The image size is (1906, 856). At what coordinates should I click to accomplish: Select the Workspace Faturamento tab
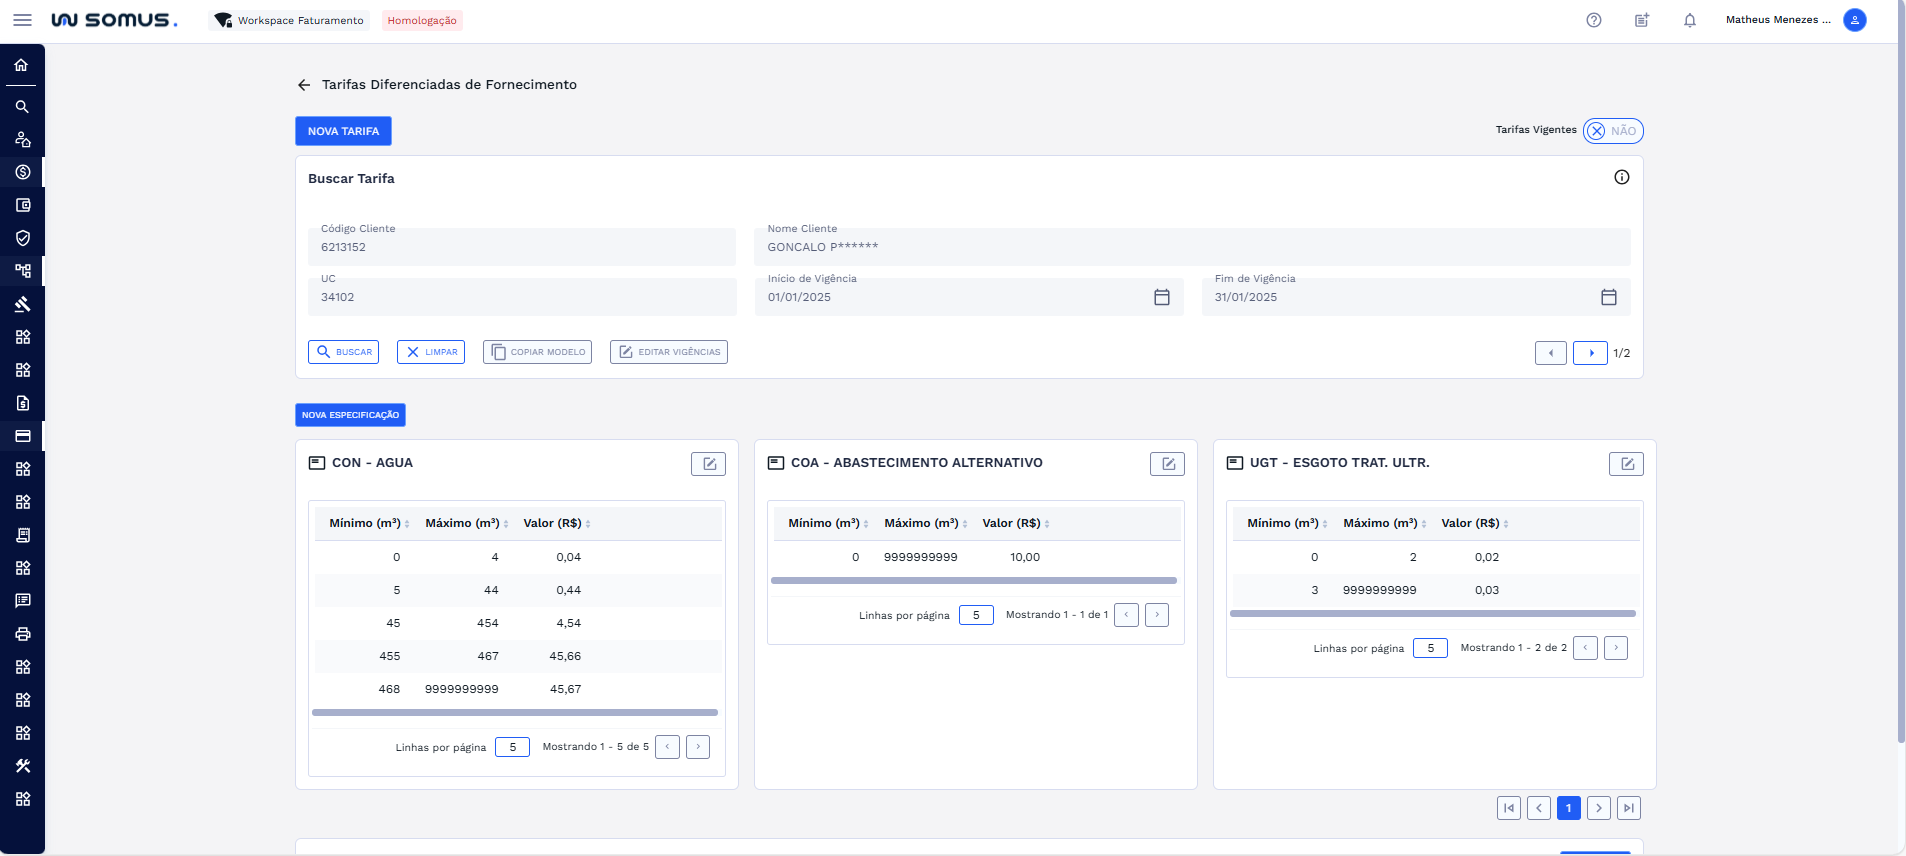point(290,20)
